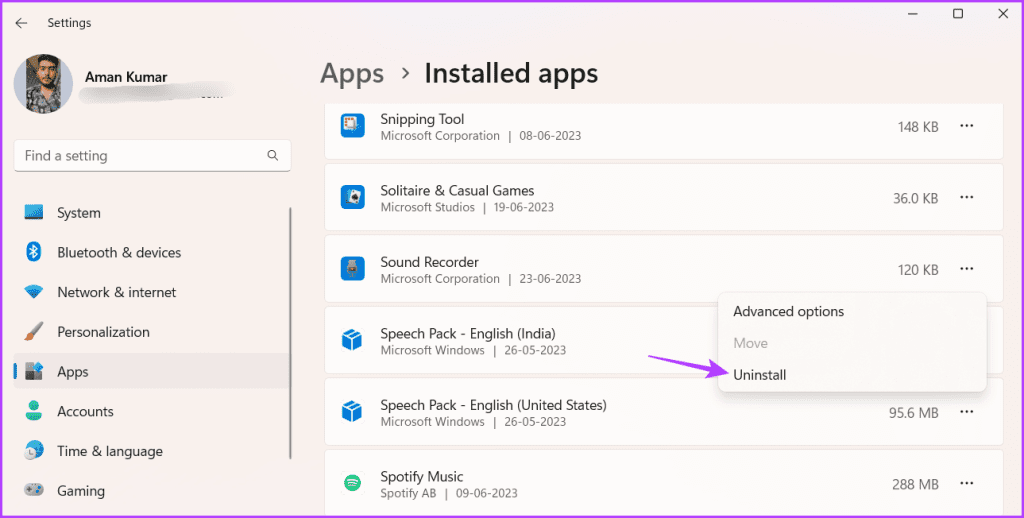Click the 120 KB size value
Image resolution: width=1024 pixels, height=518 pixels.
pos(918,270)
